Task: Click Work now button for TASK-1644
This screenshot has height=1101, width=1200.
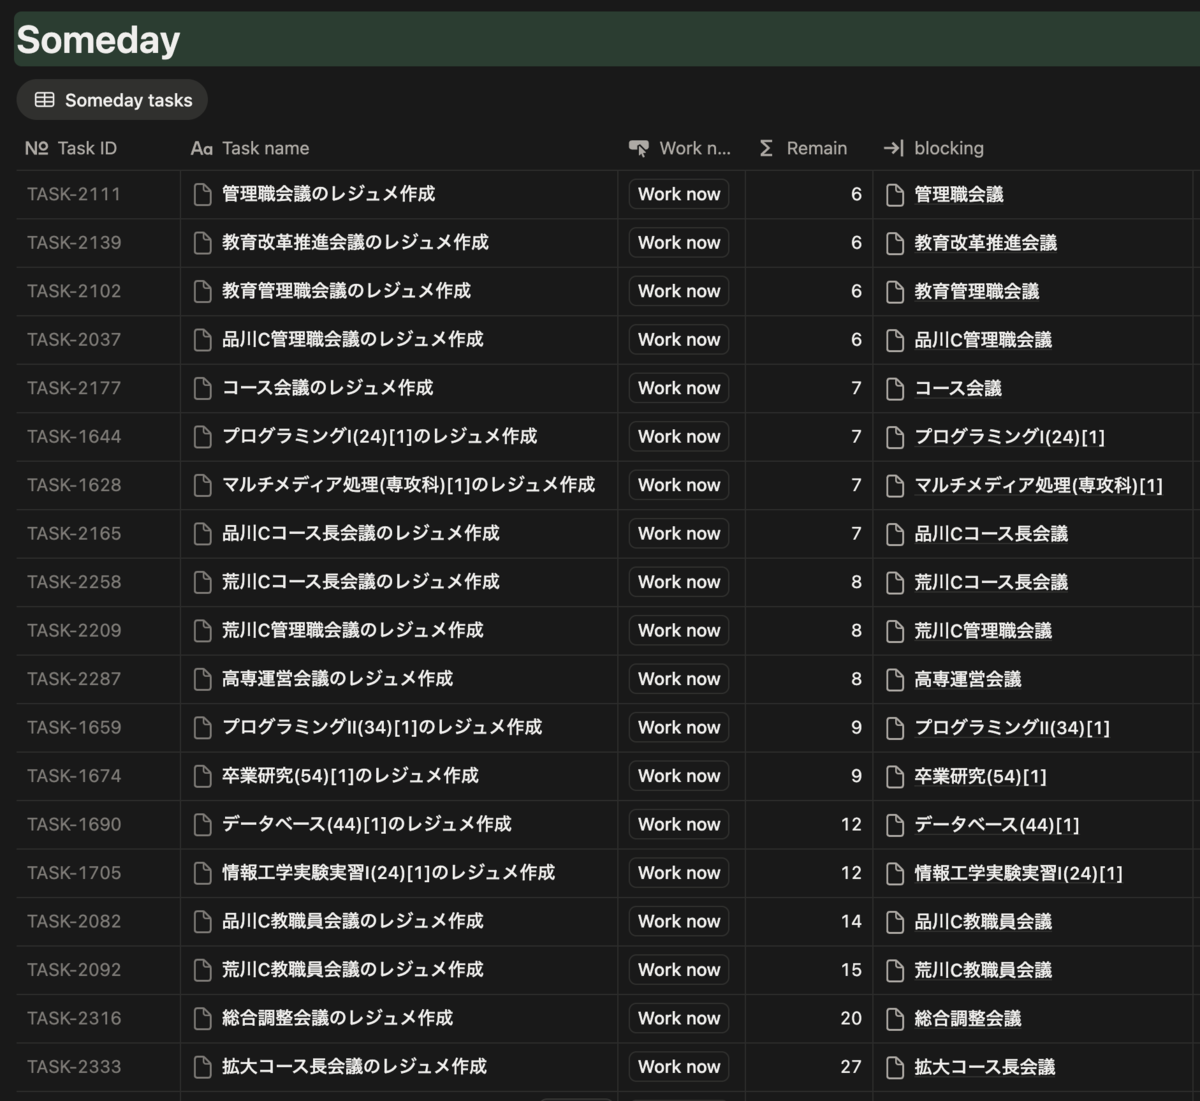Action: 679,437
